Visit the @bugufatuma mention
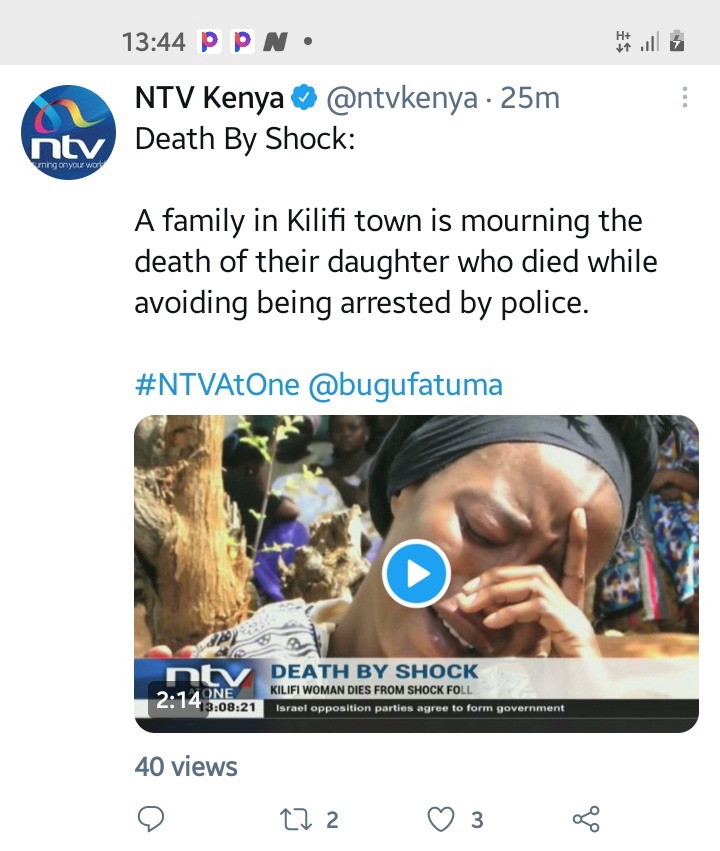 405,385
